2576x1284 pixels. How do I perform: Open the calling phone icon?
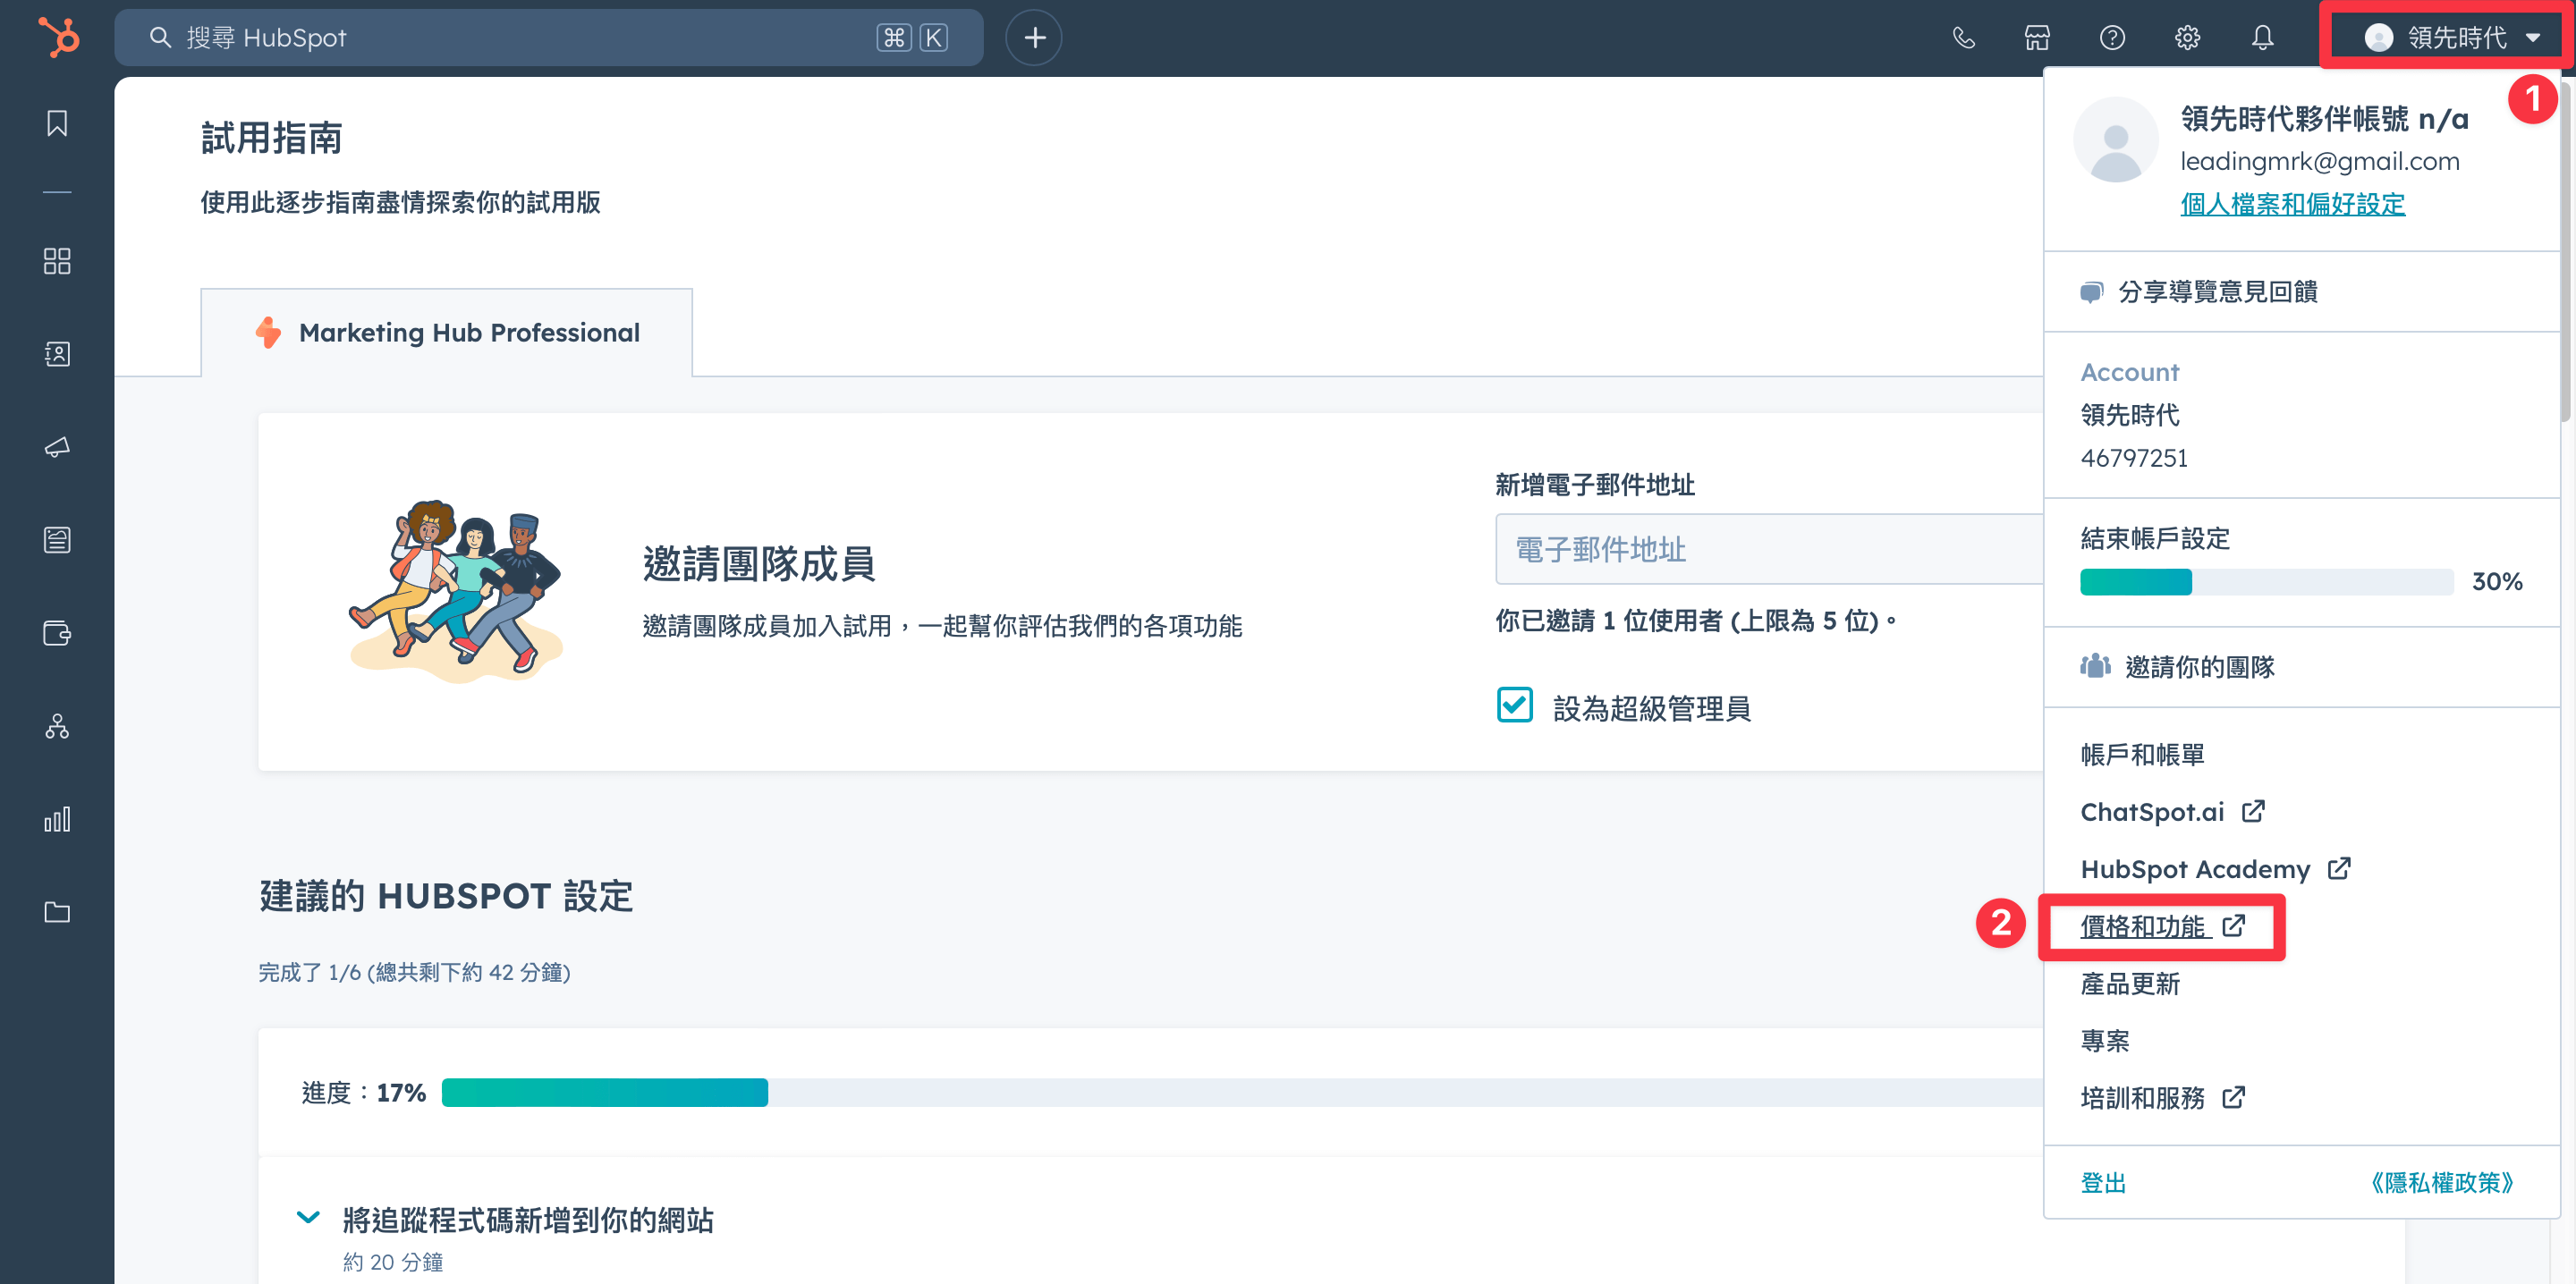pyautogui.click(x=1963, y=38)
